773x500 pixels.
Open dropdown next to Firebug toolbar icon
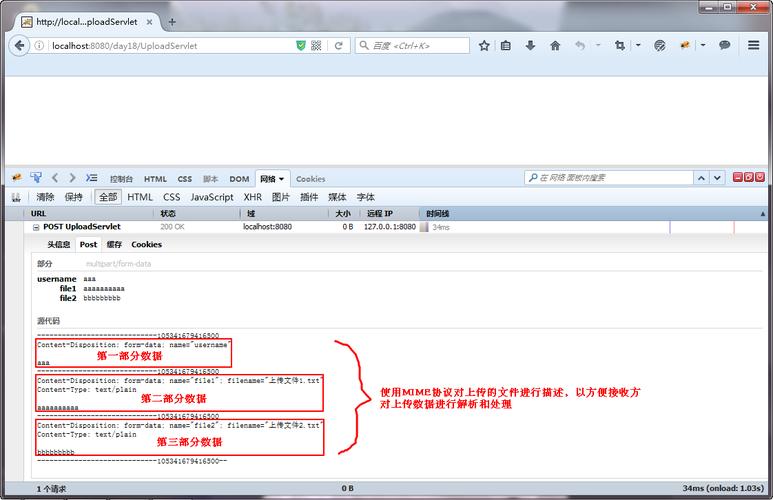coord(703,45)
